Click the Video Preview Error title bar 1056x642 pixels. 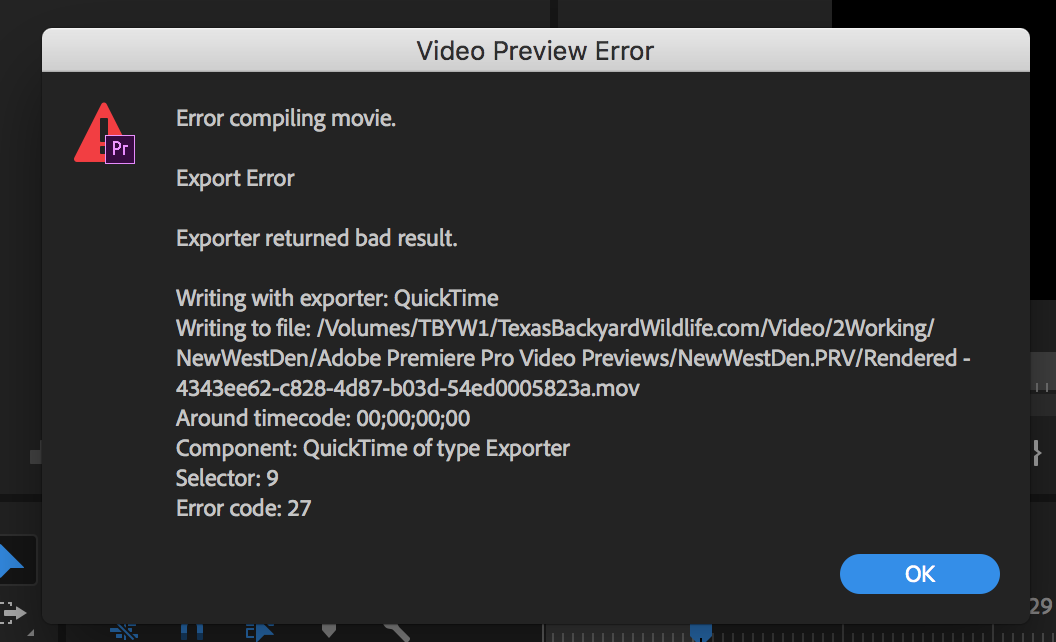coord(535,50)
